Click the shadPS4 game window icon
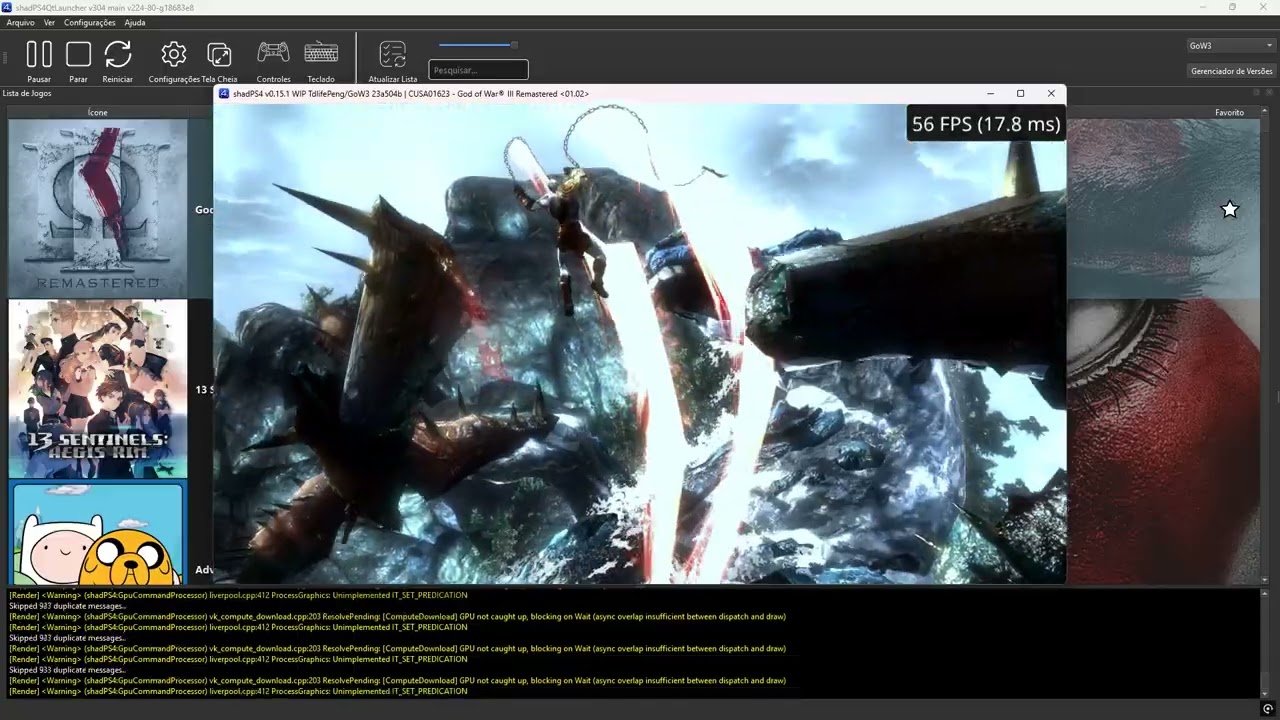1280x720 pixels. tap(224, 93)
